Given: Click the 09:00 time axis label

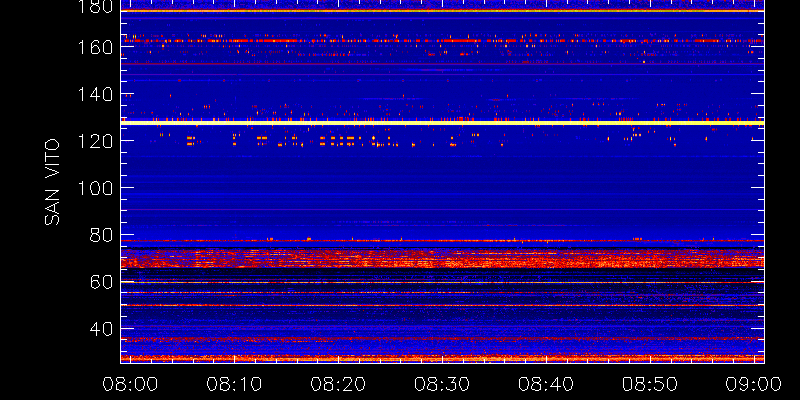Looking at the screenshot, I should click(754, 384).
